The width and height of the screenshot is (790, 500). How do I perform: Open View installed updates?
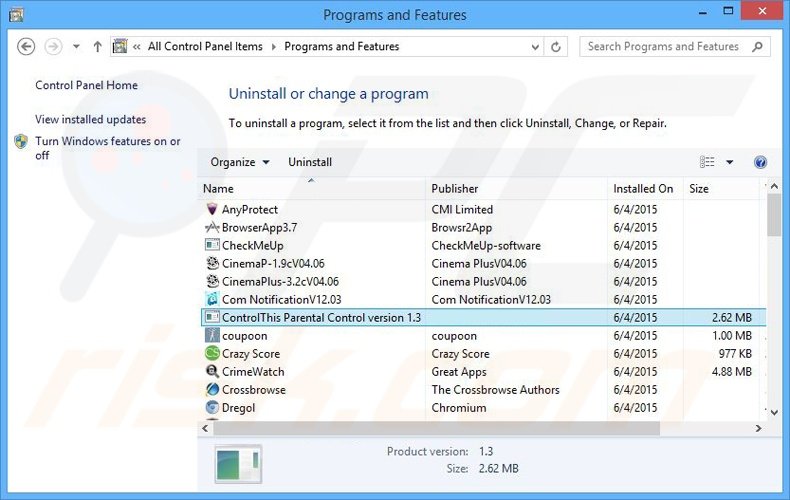coord(91,119)
